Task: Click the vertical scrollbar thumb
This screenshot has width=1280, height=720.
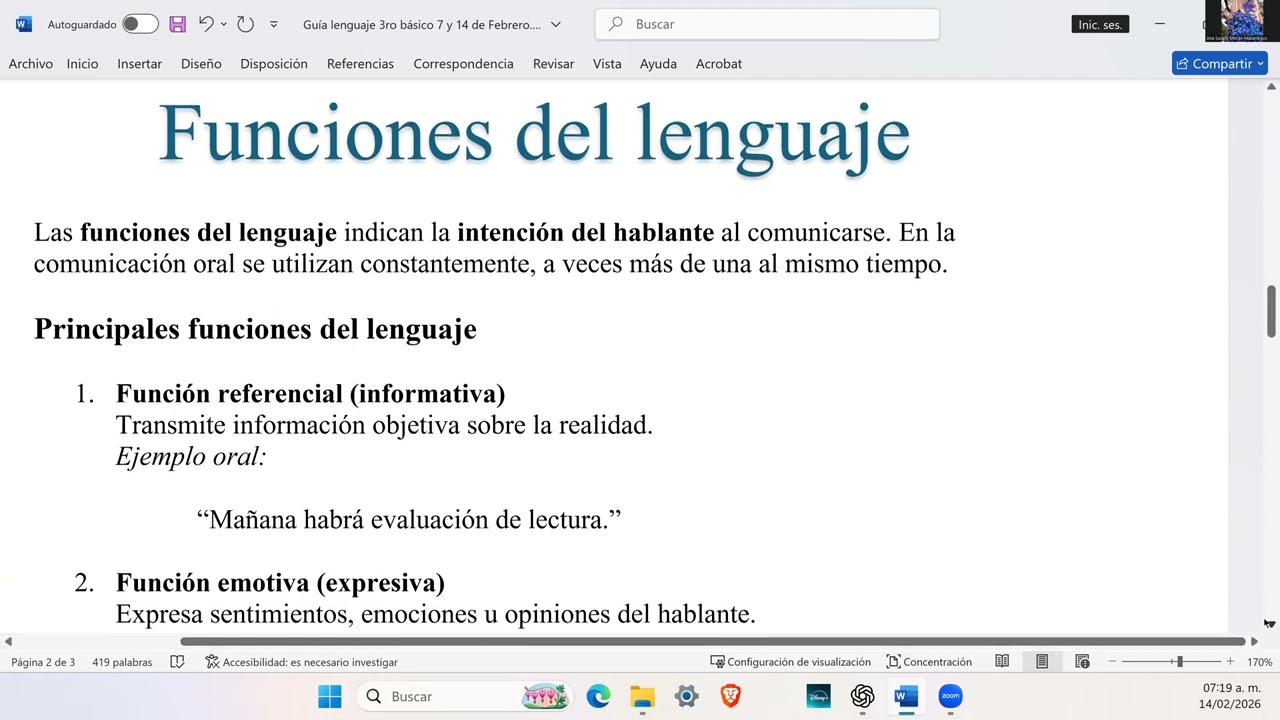Action: (x=1271, y=311)
